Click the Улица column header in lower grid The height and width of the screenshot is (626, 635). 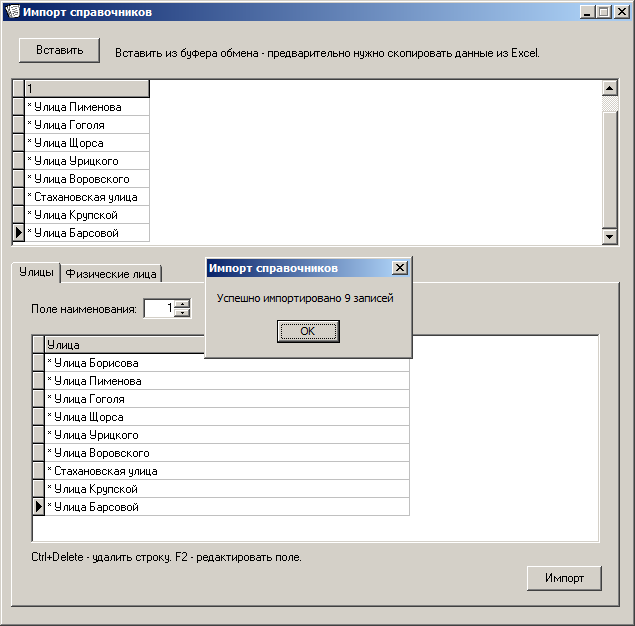(x=226, y=345)
